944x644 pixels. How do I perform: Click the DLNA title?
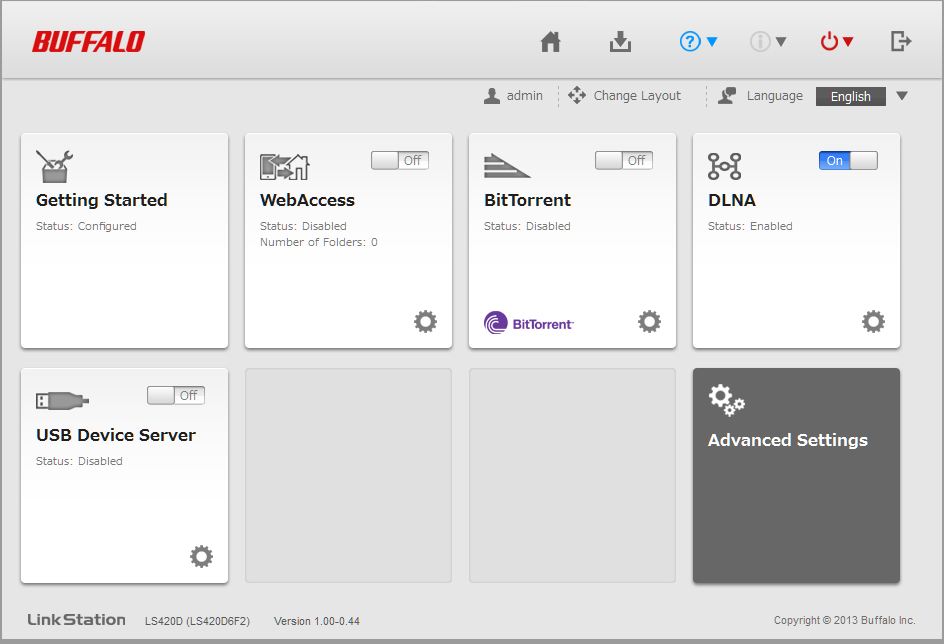click(x=731, y=200)
